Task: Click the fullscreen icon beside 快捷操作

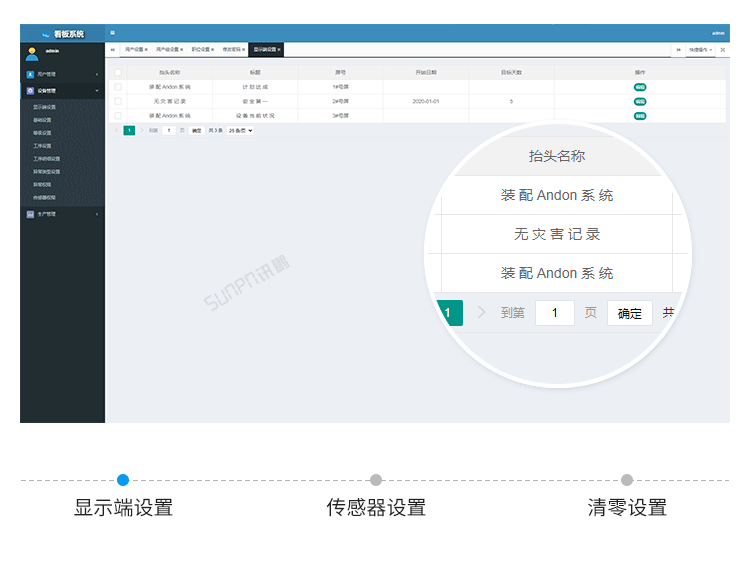Action: click(723, 50)
